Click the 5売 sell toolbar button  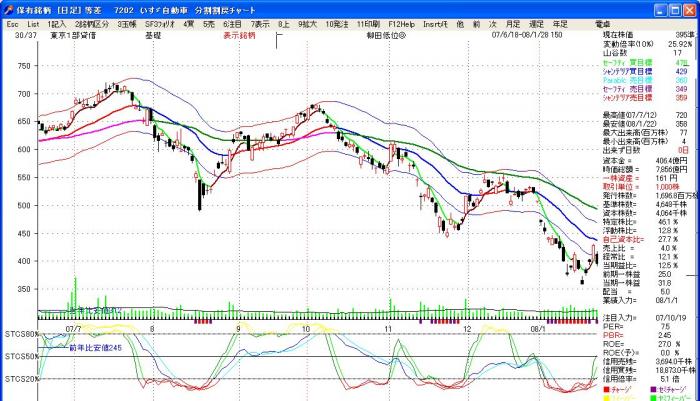tap(208, 23)
